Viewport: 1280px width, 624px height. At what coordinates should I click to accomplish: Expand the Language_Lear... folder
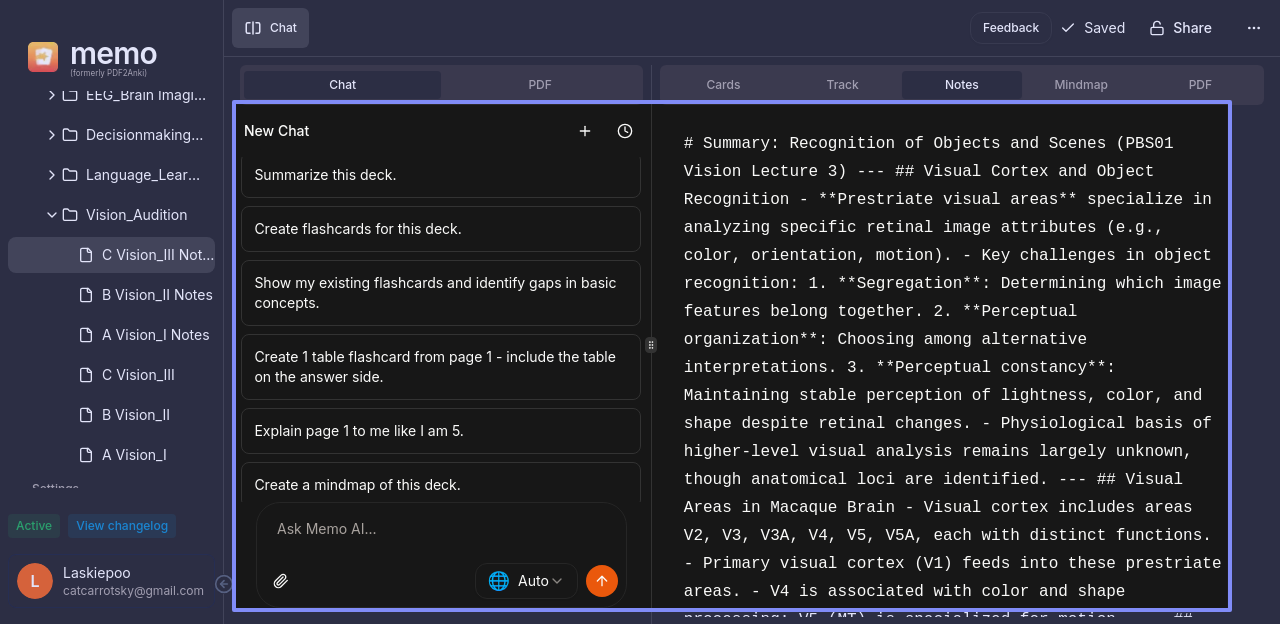point(52,175)
